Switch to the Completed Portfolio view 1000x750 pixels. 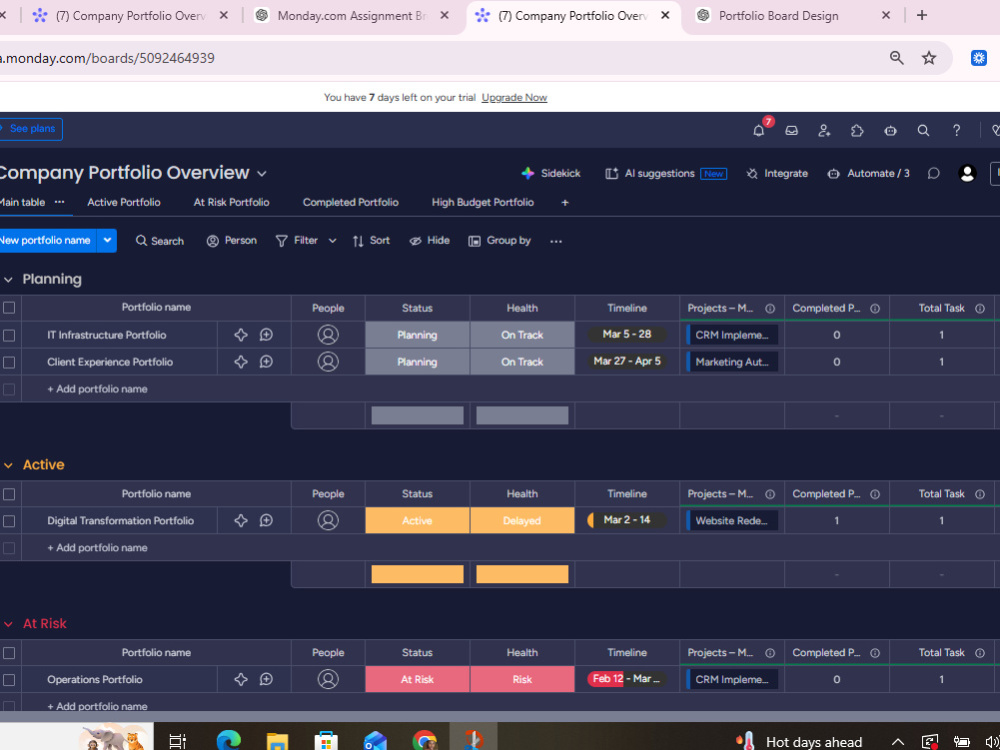pyautogui.click(x=351, y=202)
